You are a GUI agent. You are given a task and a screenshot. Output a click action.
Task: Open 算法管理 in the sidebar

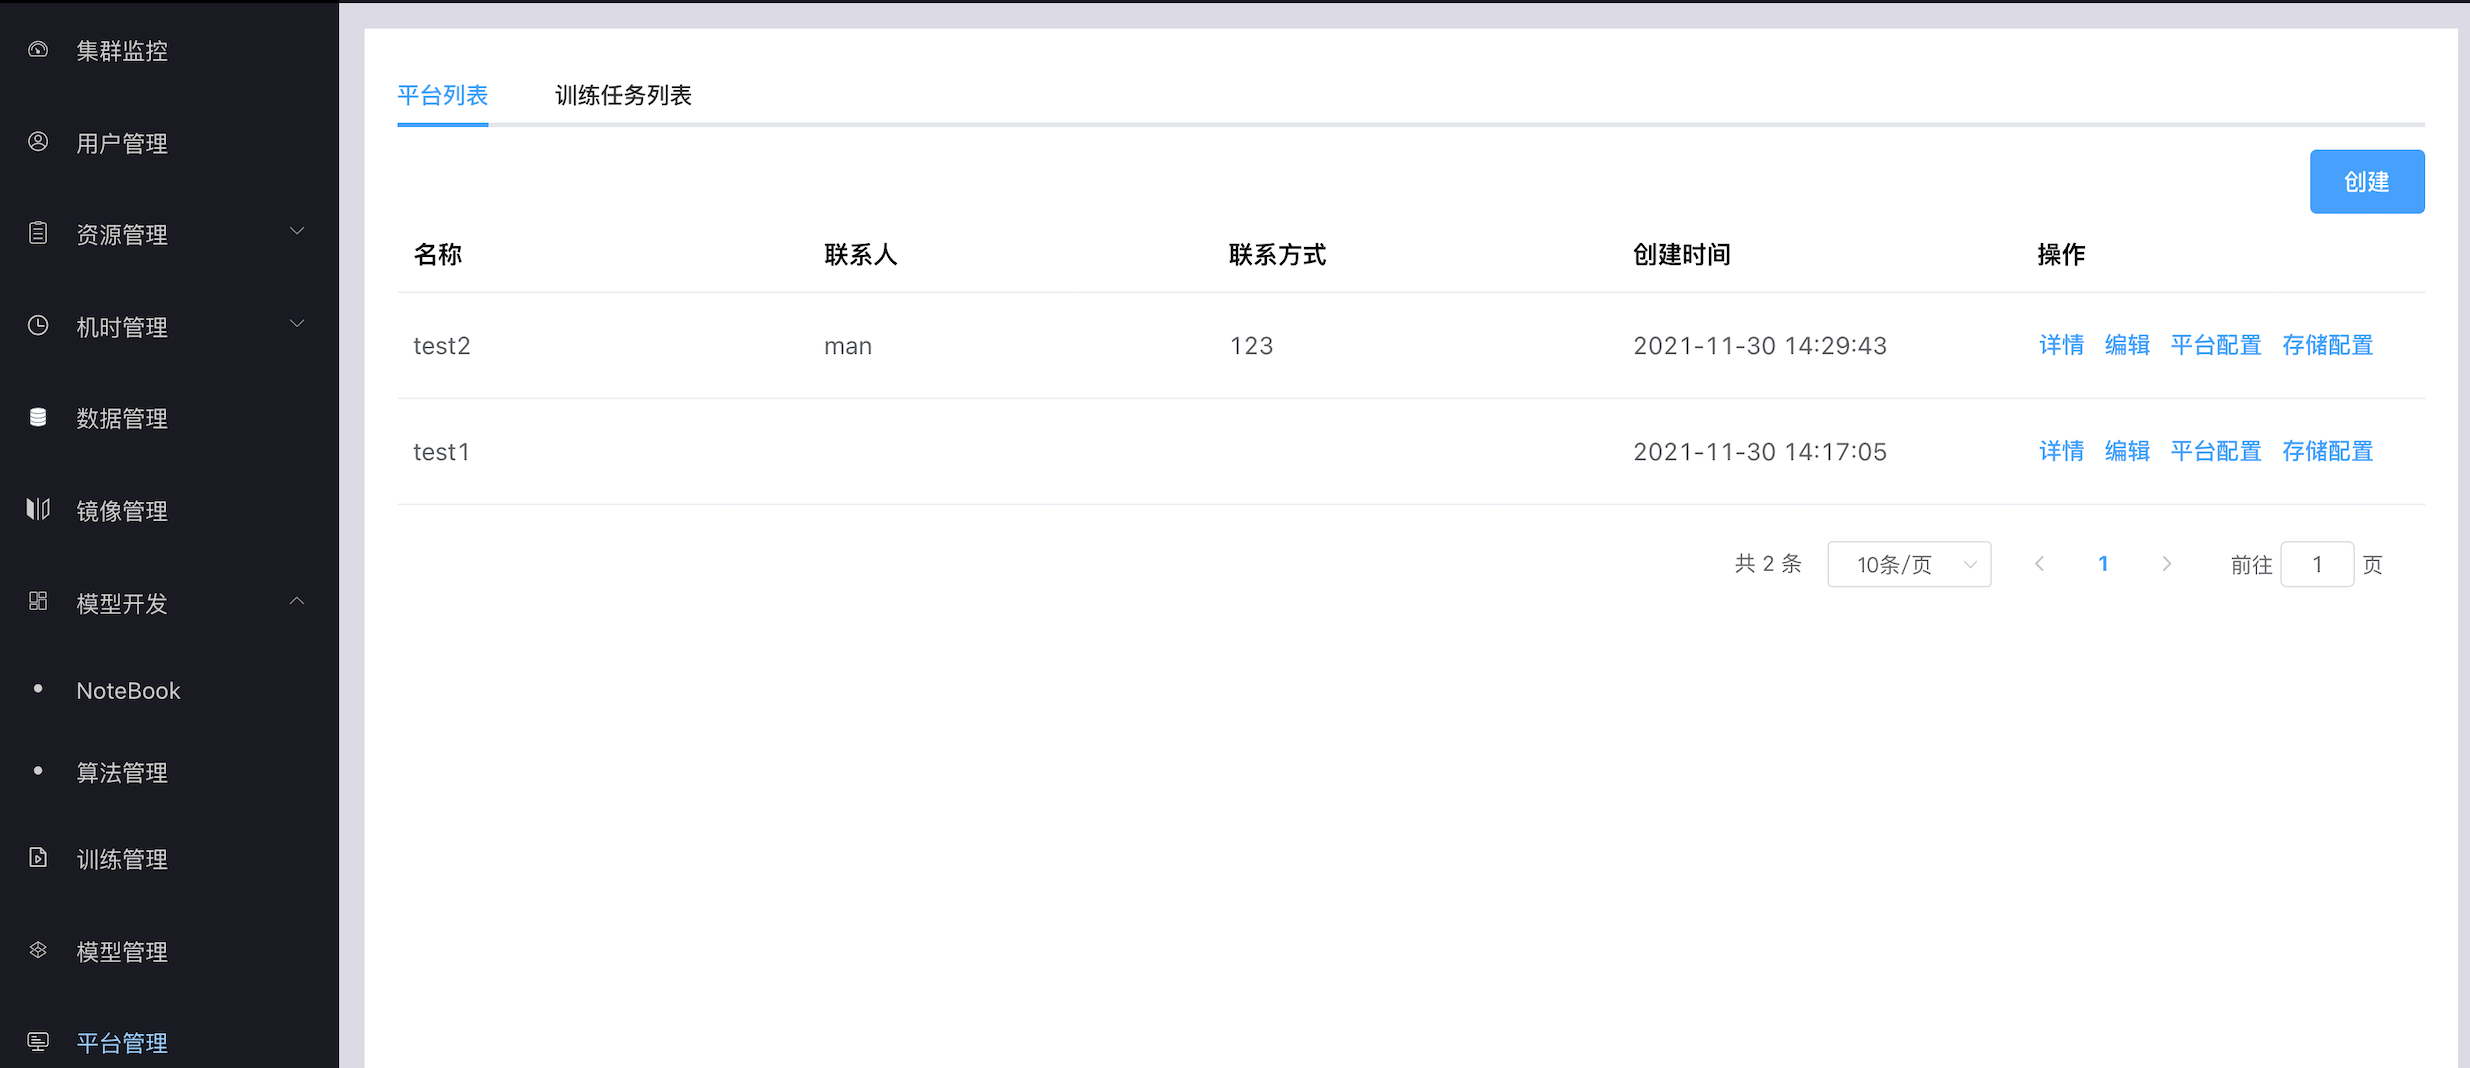tap(122, 773)
